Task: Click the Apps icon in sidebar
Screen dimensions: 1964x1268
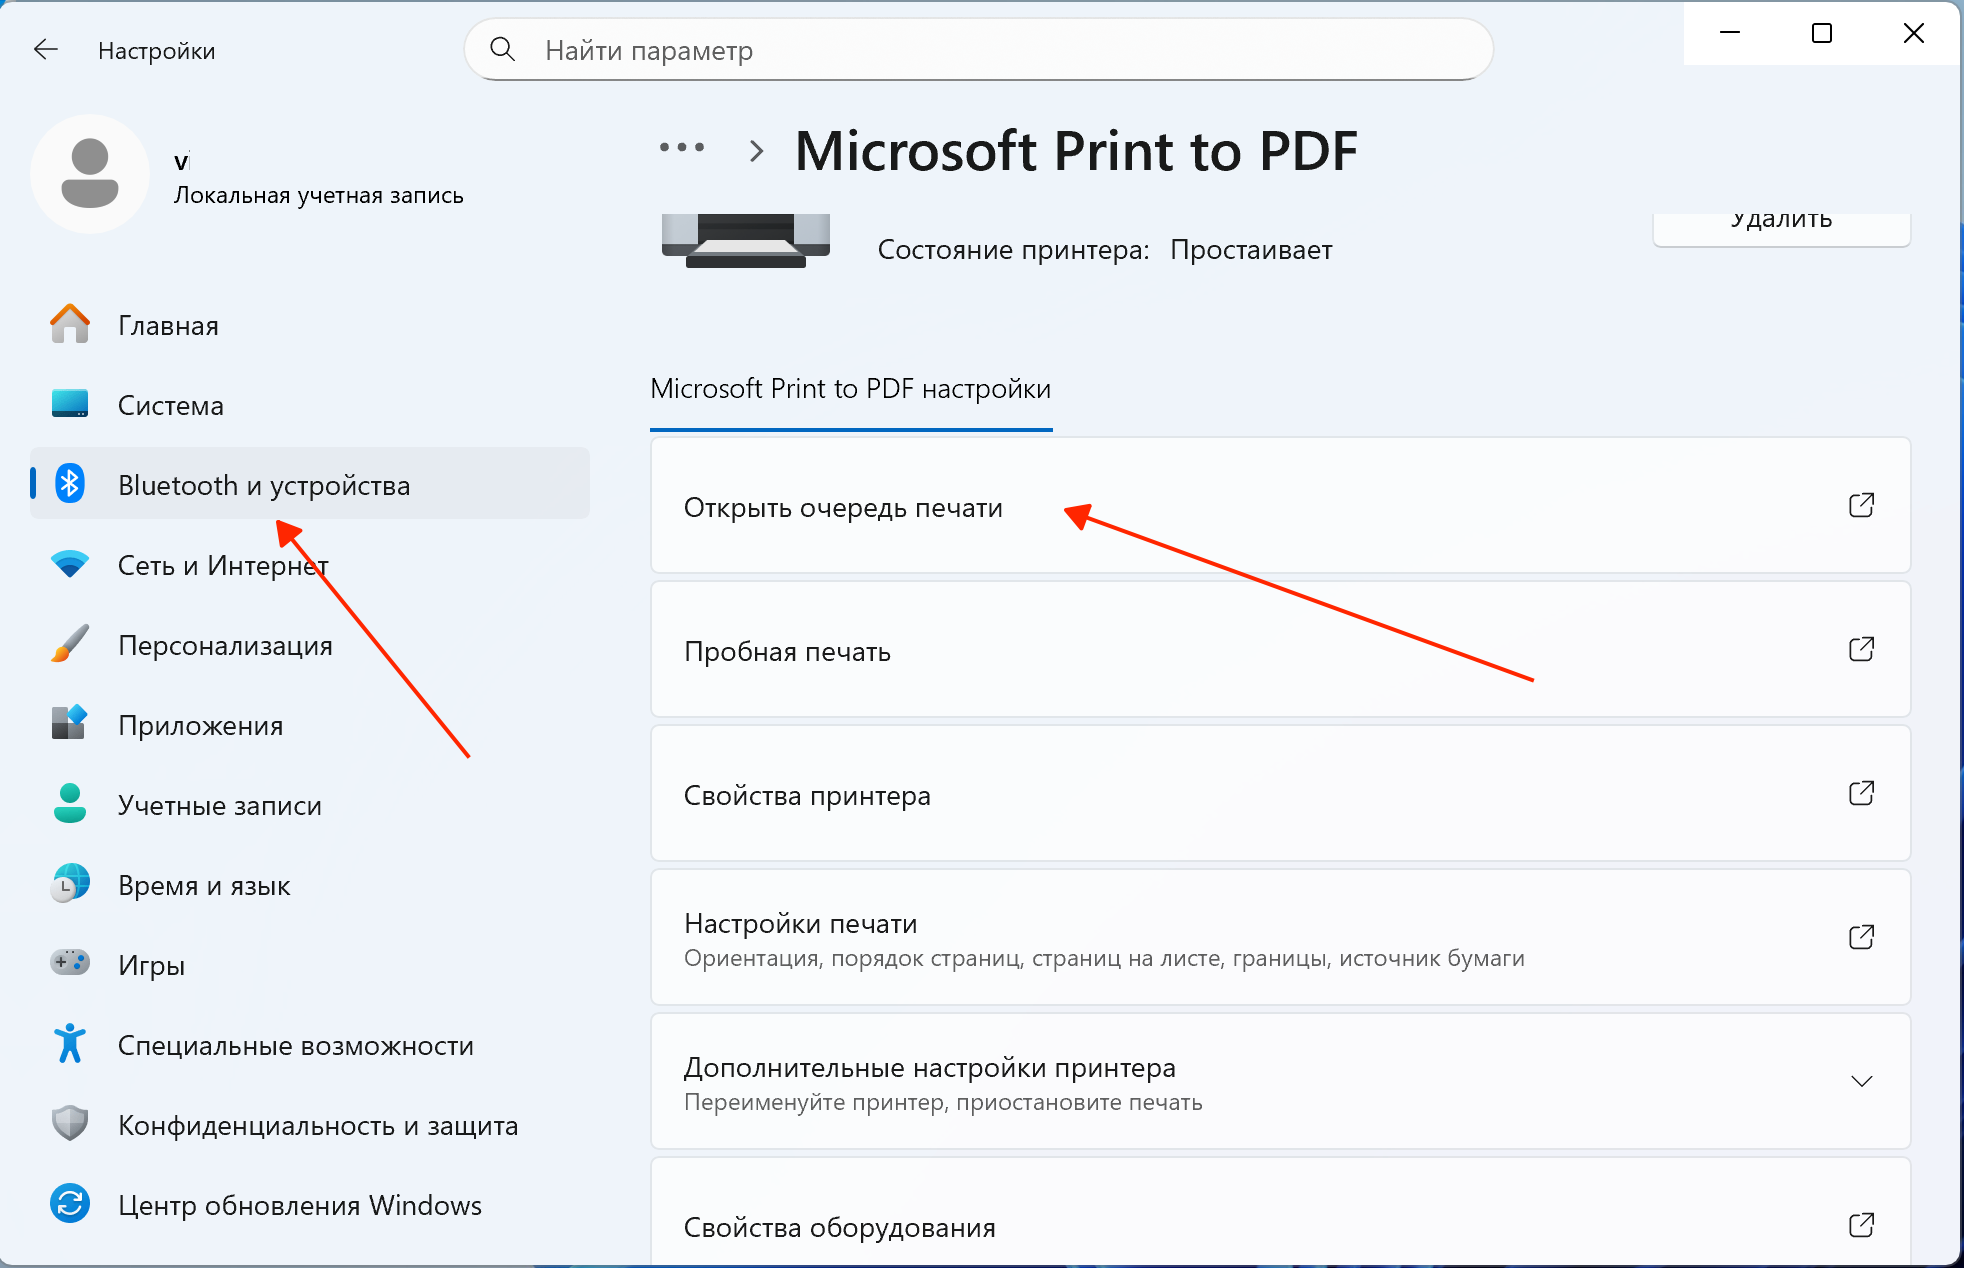Action: 70,722
